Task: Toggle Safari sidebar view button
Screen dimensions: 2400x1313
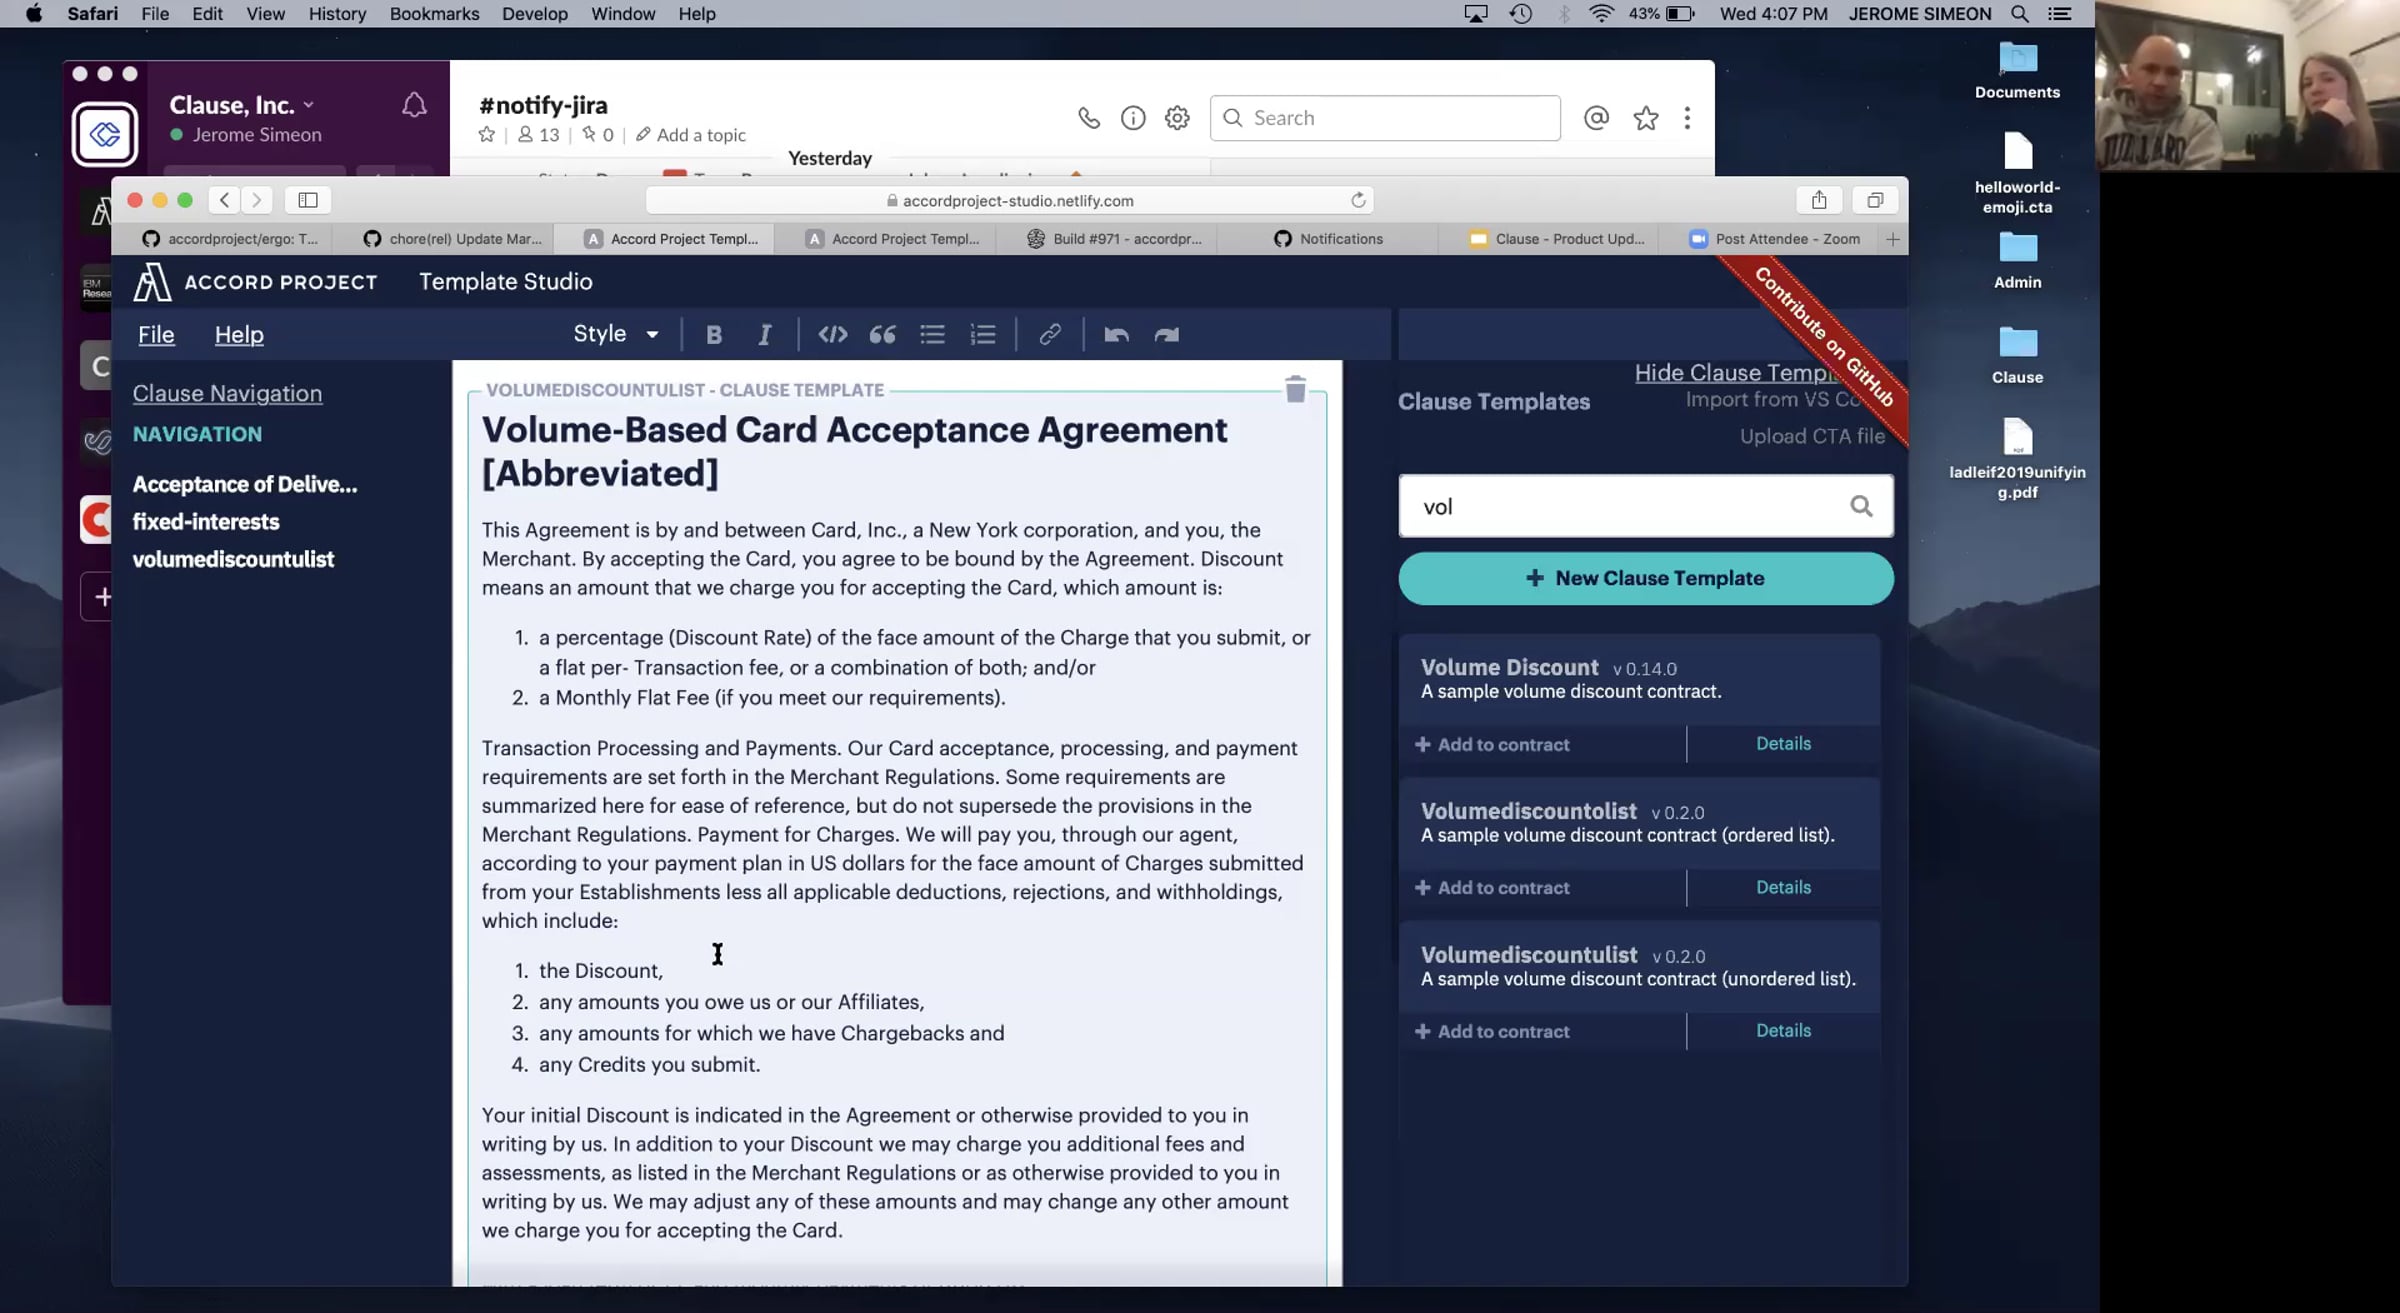Action: point(308,200)
